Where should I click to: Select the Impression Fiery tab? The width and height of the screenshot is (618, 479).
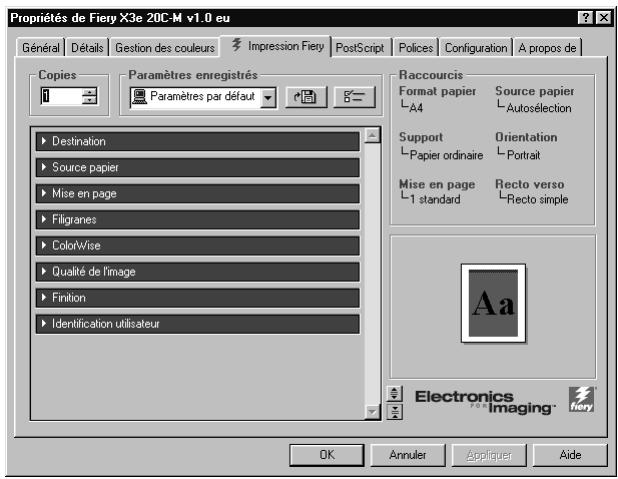277,46
